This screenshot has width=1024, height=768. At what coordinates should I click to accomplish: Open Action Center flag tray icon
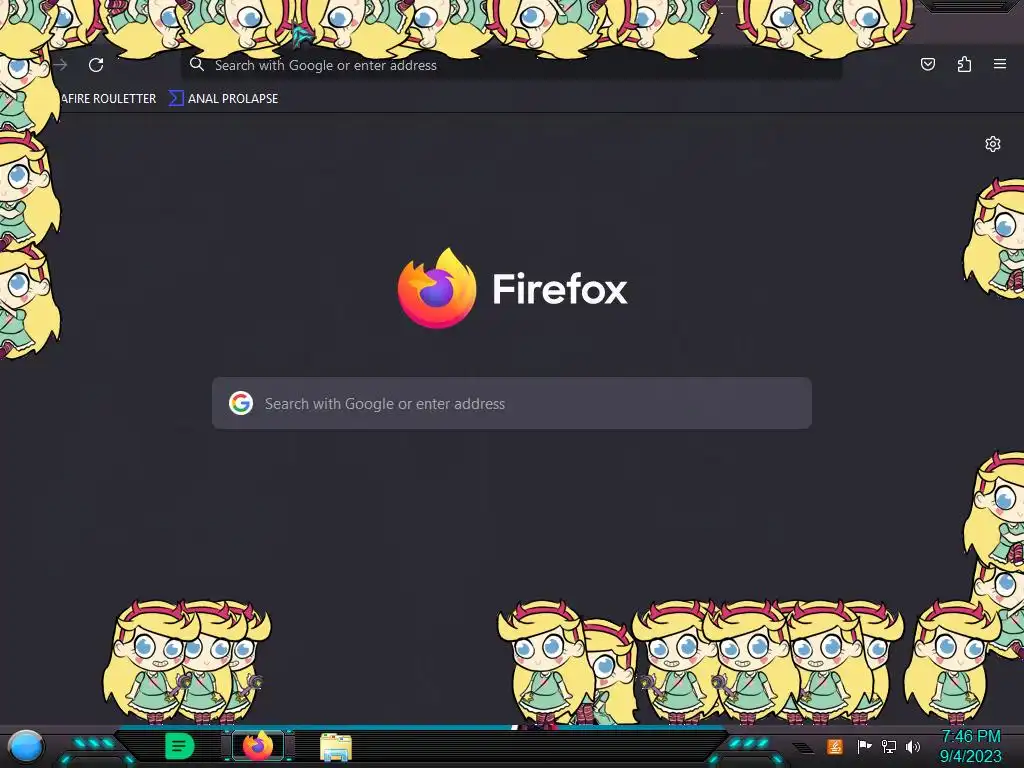click(x=864, y=746)
